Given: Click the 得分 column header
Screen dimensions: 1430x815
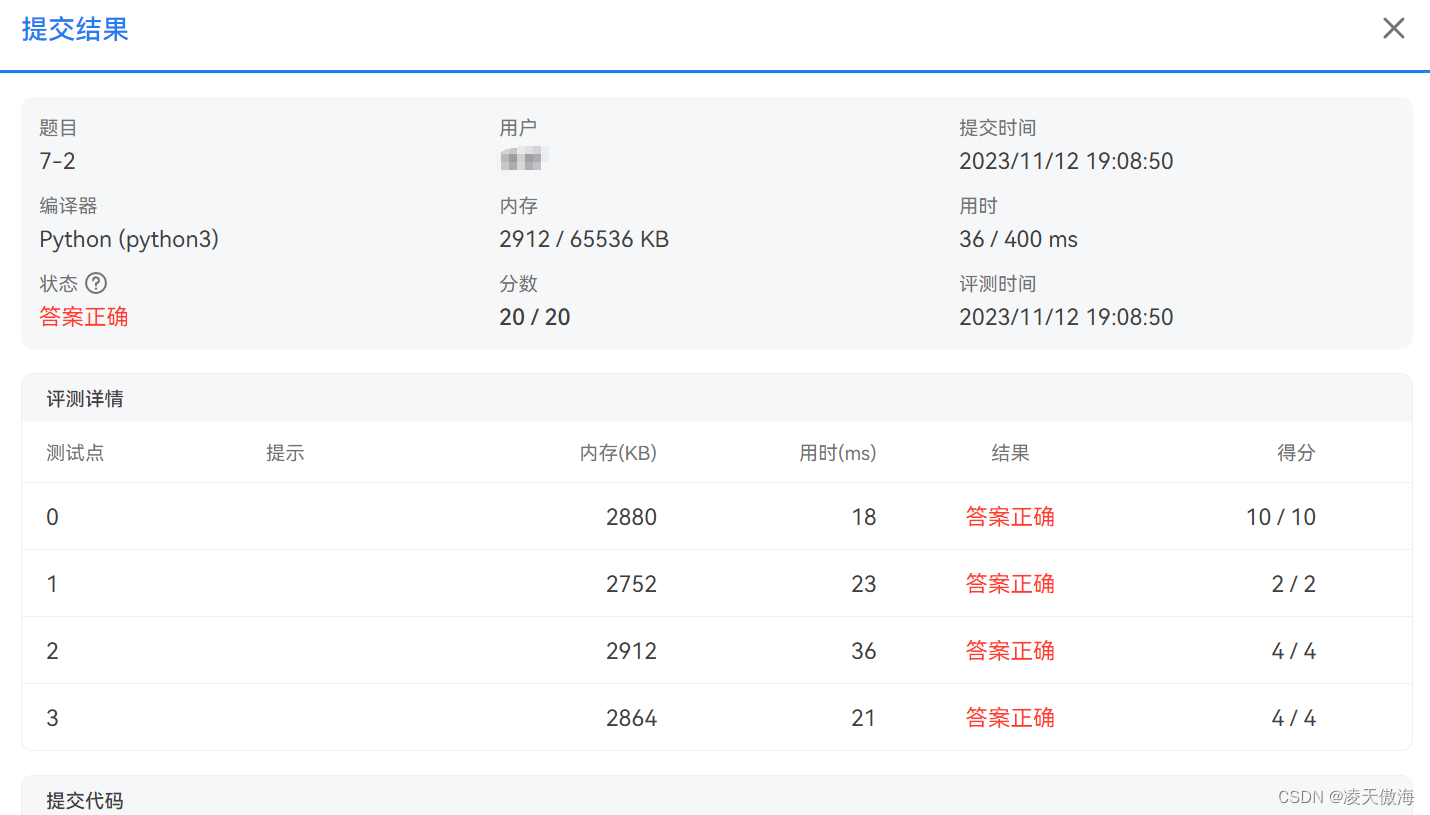Looking at the screenshot, I should 1296,453.
